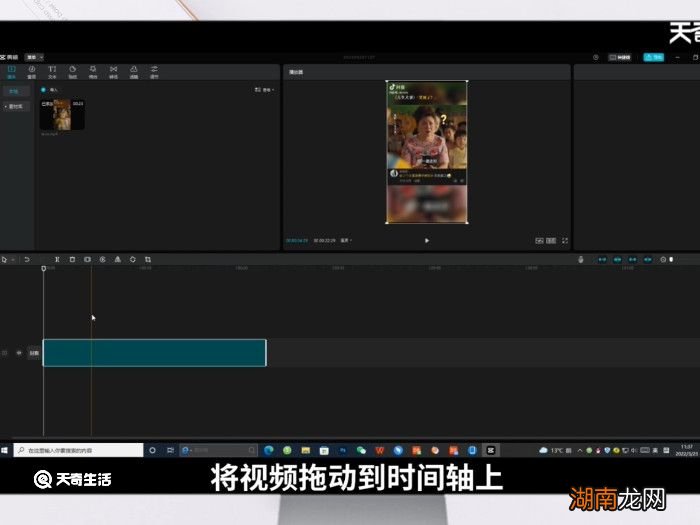Image resolution: width=700 pixels, height=525 pixels.
Task: Open the preview quality dropdown
Action: 346,241
